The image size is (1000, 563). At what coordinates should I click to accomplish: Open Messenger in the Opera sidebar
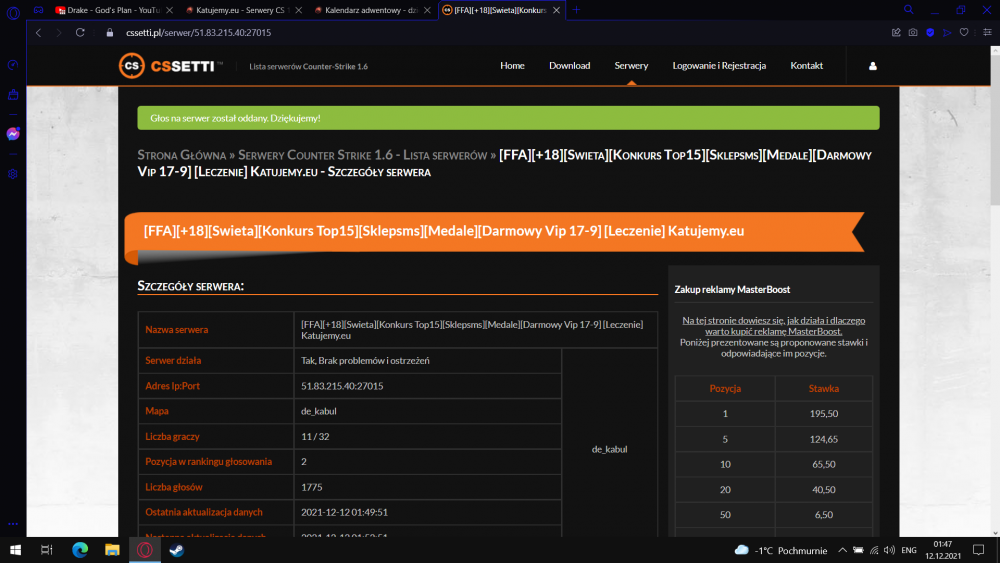(x=13, y=134)
